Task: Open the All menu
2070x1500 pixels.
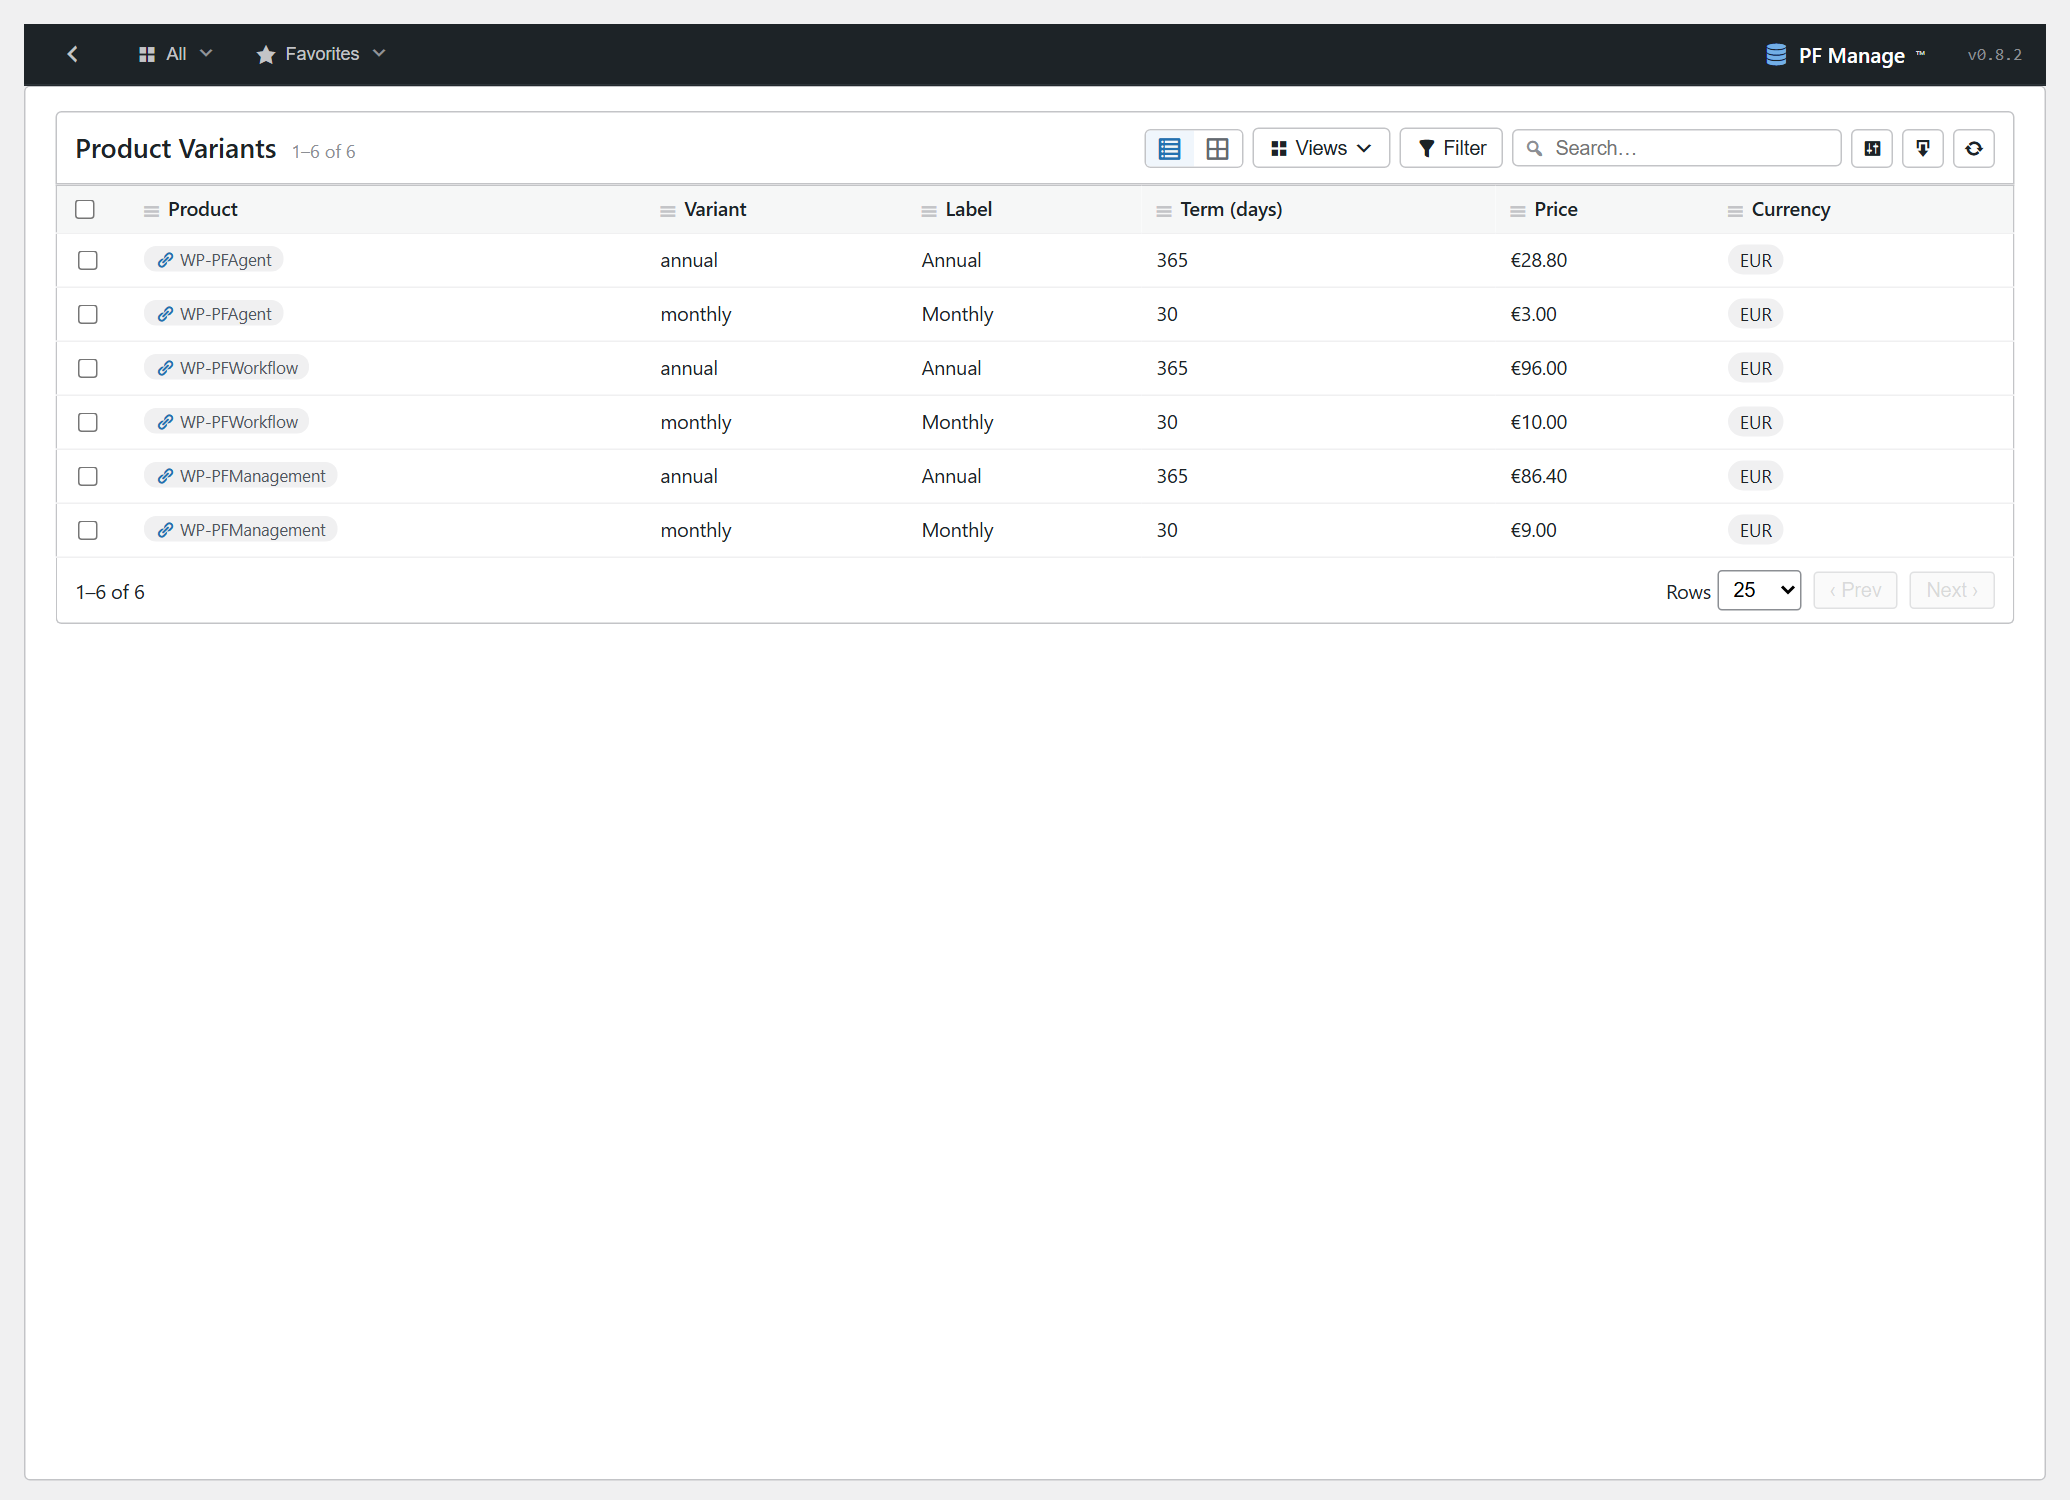Action: (175, 54)
